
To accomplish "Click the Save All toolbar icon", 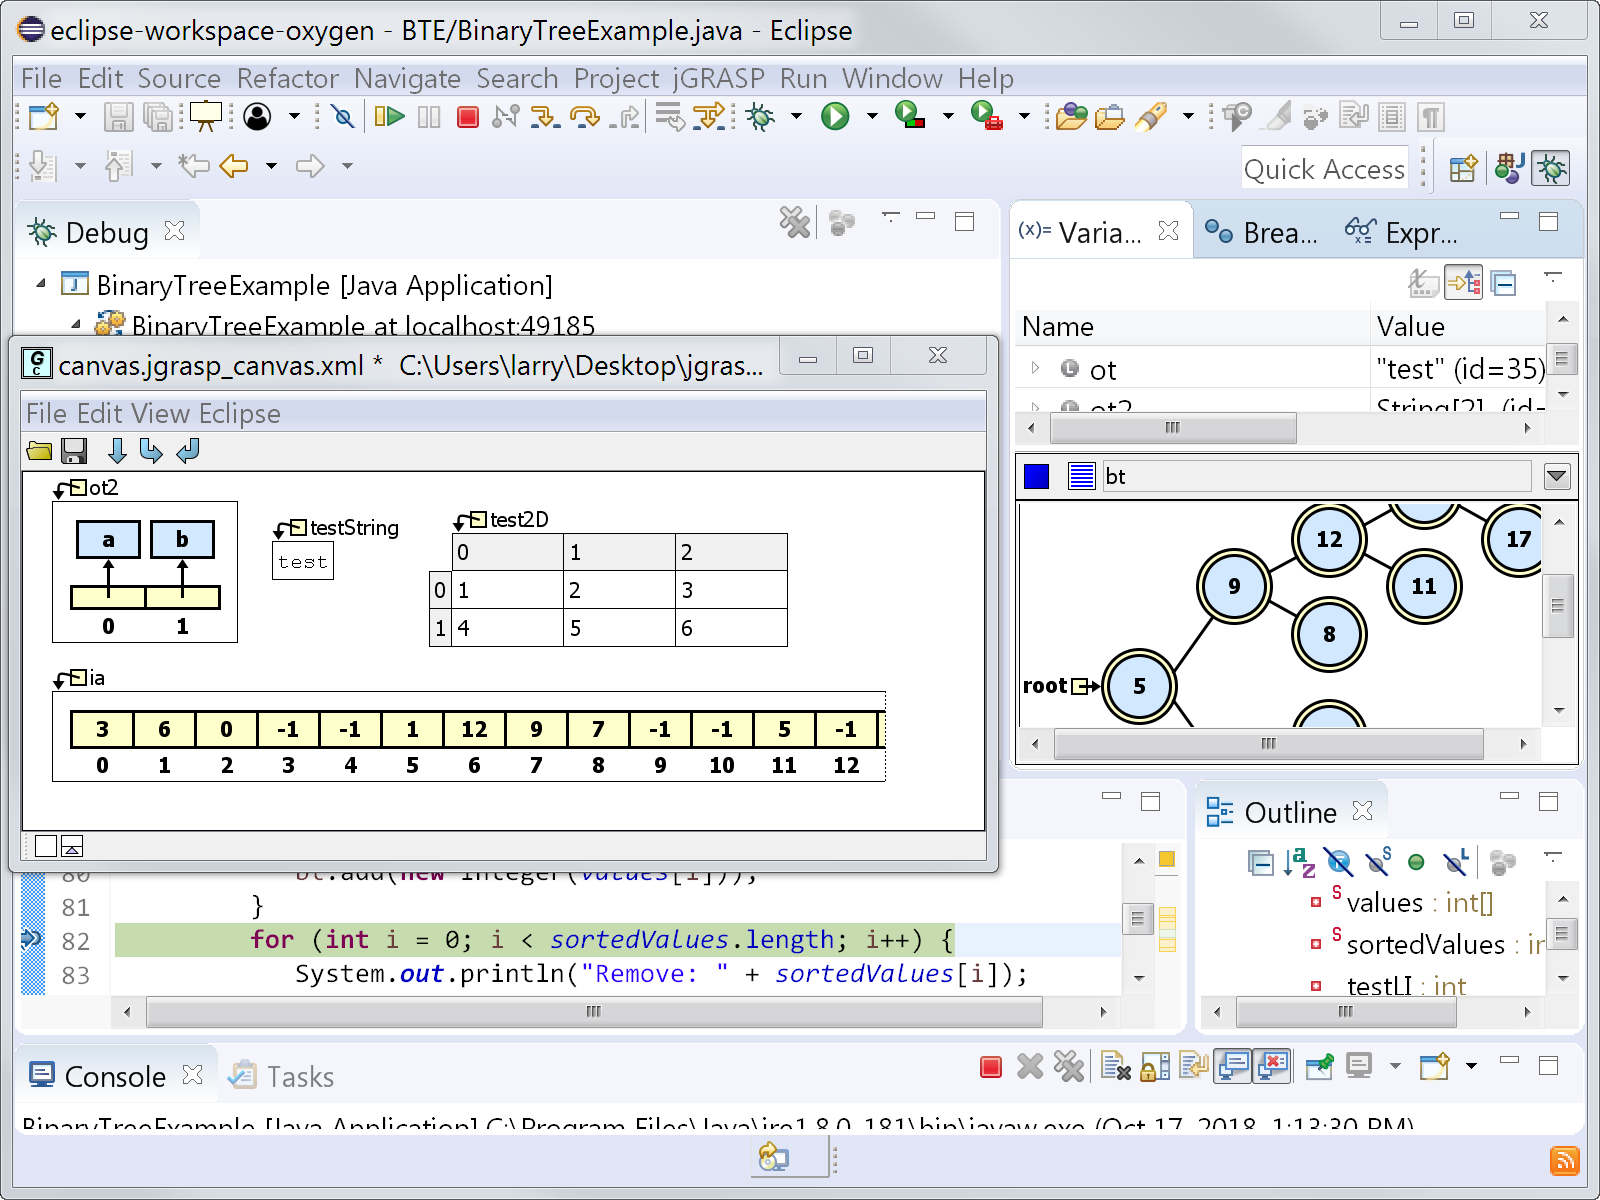I will (x=158, y=117).
